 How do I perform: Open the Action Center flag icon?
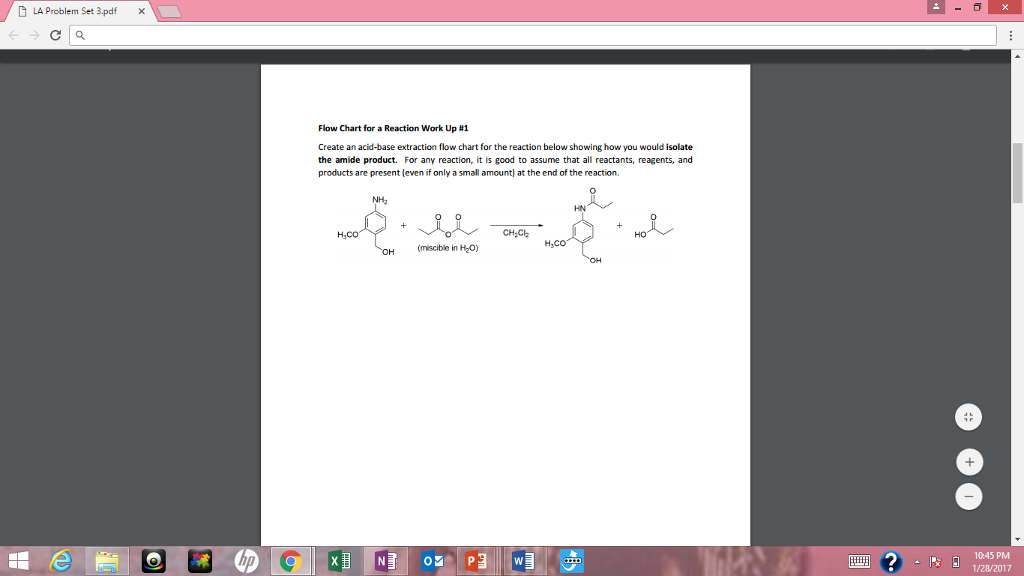[x=934, y=562]
